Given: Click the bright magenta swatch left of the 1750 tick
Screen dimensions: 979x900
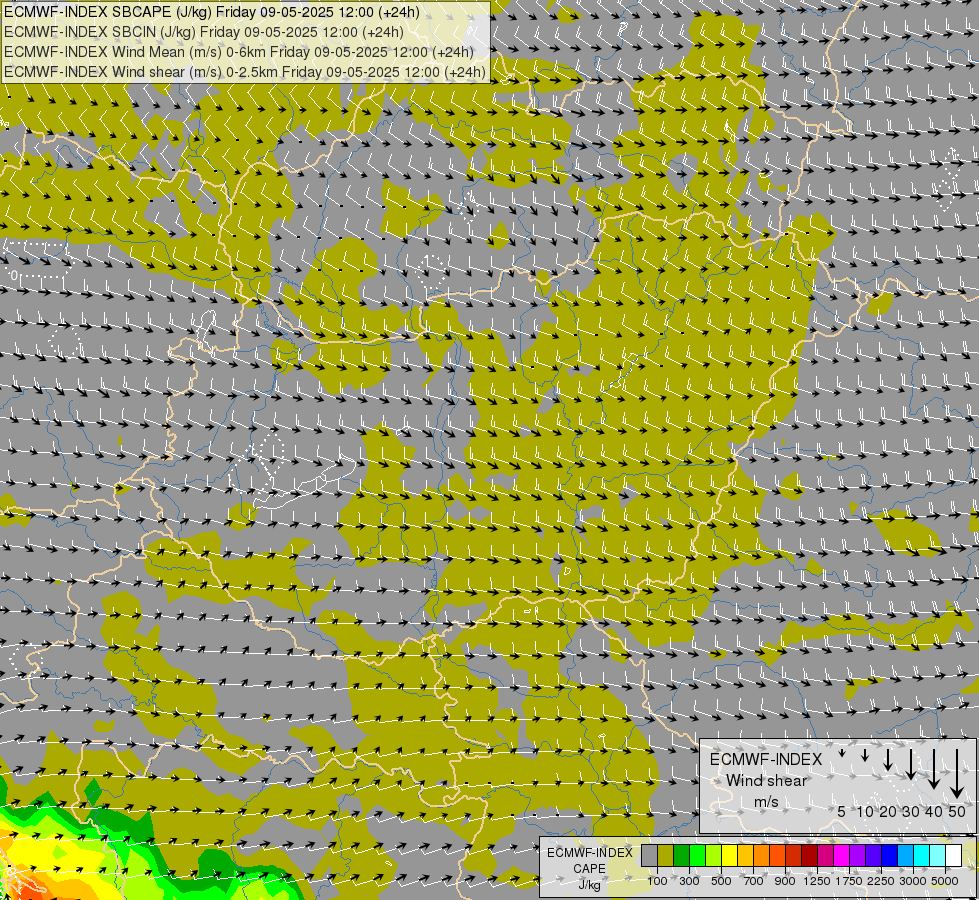Looking at the screenshot, I should tap(842, 856).
